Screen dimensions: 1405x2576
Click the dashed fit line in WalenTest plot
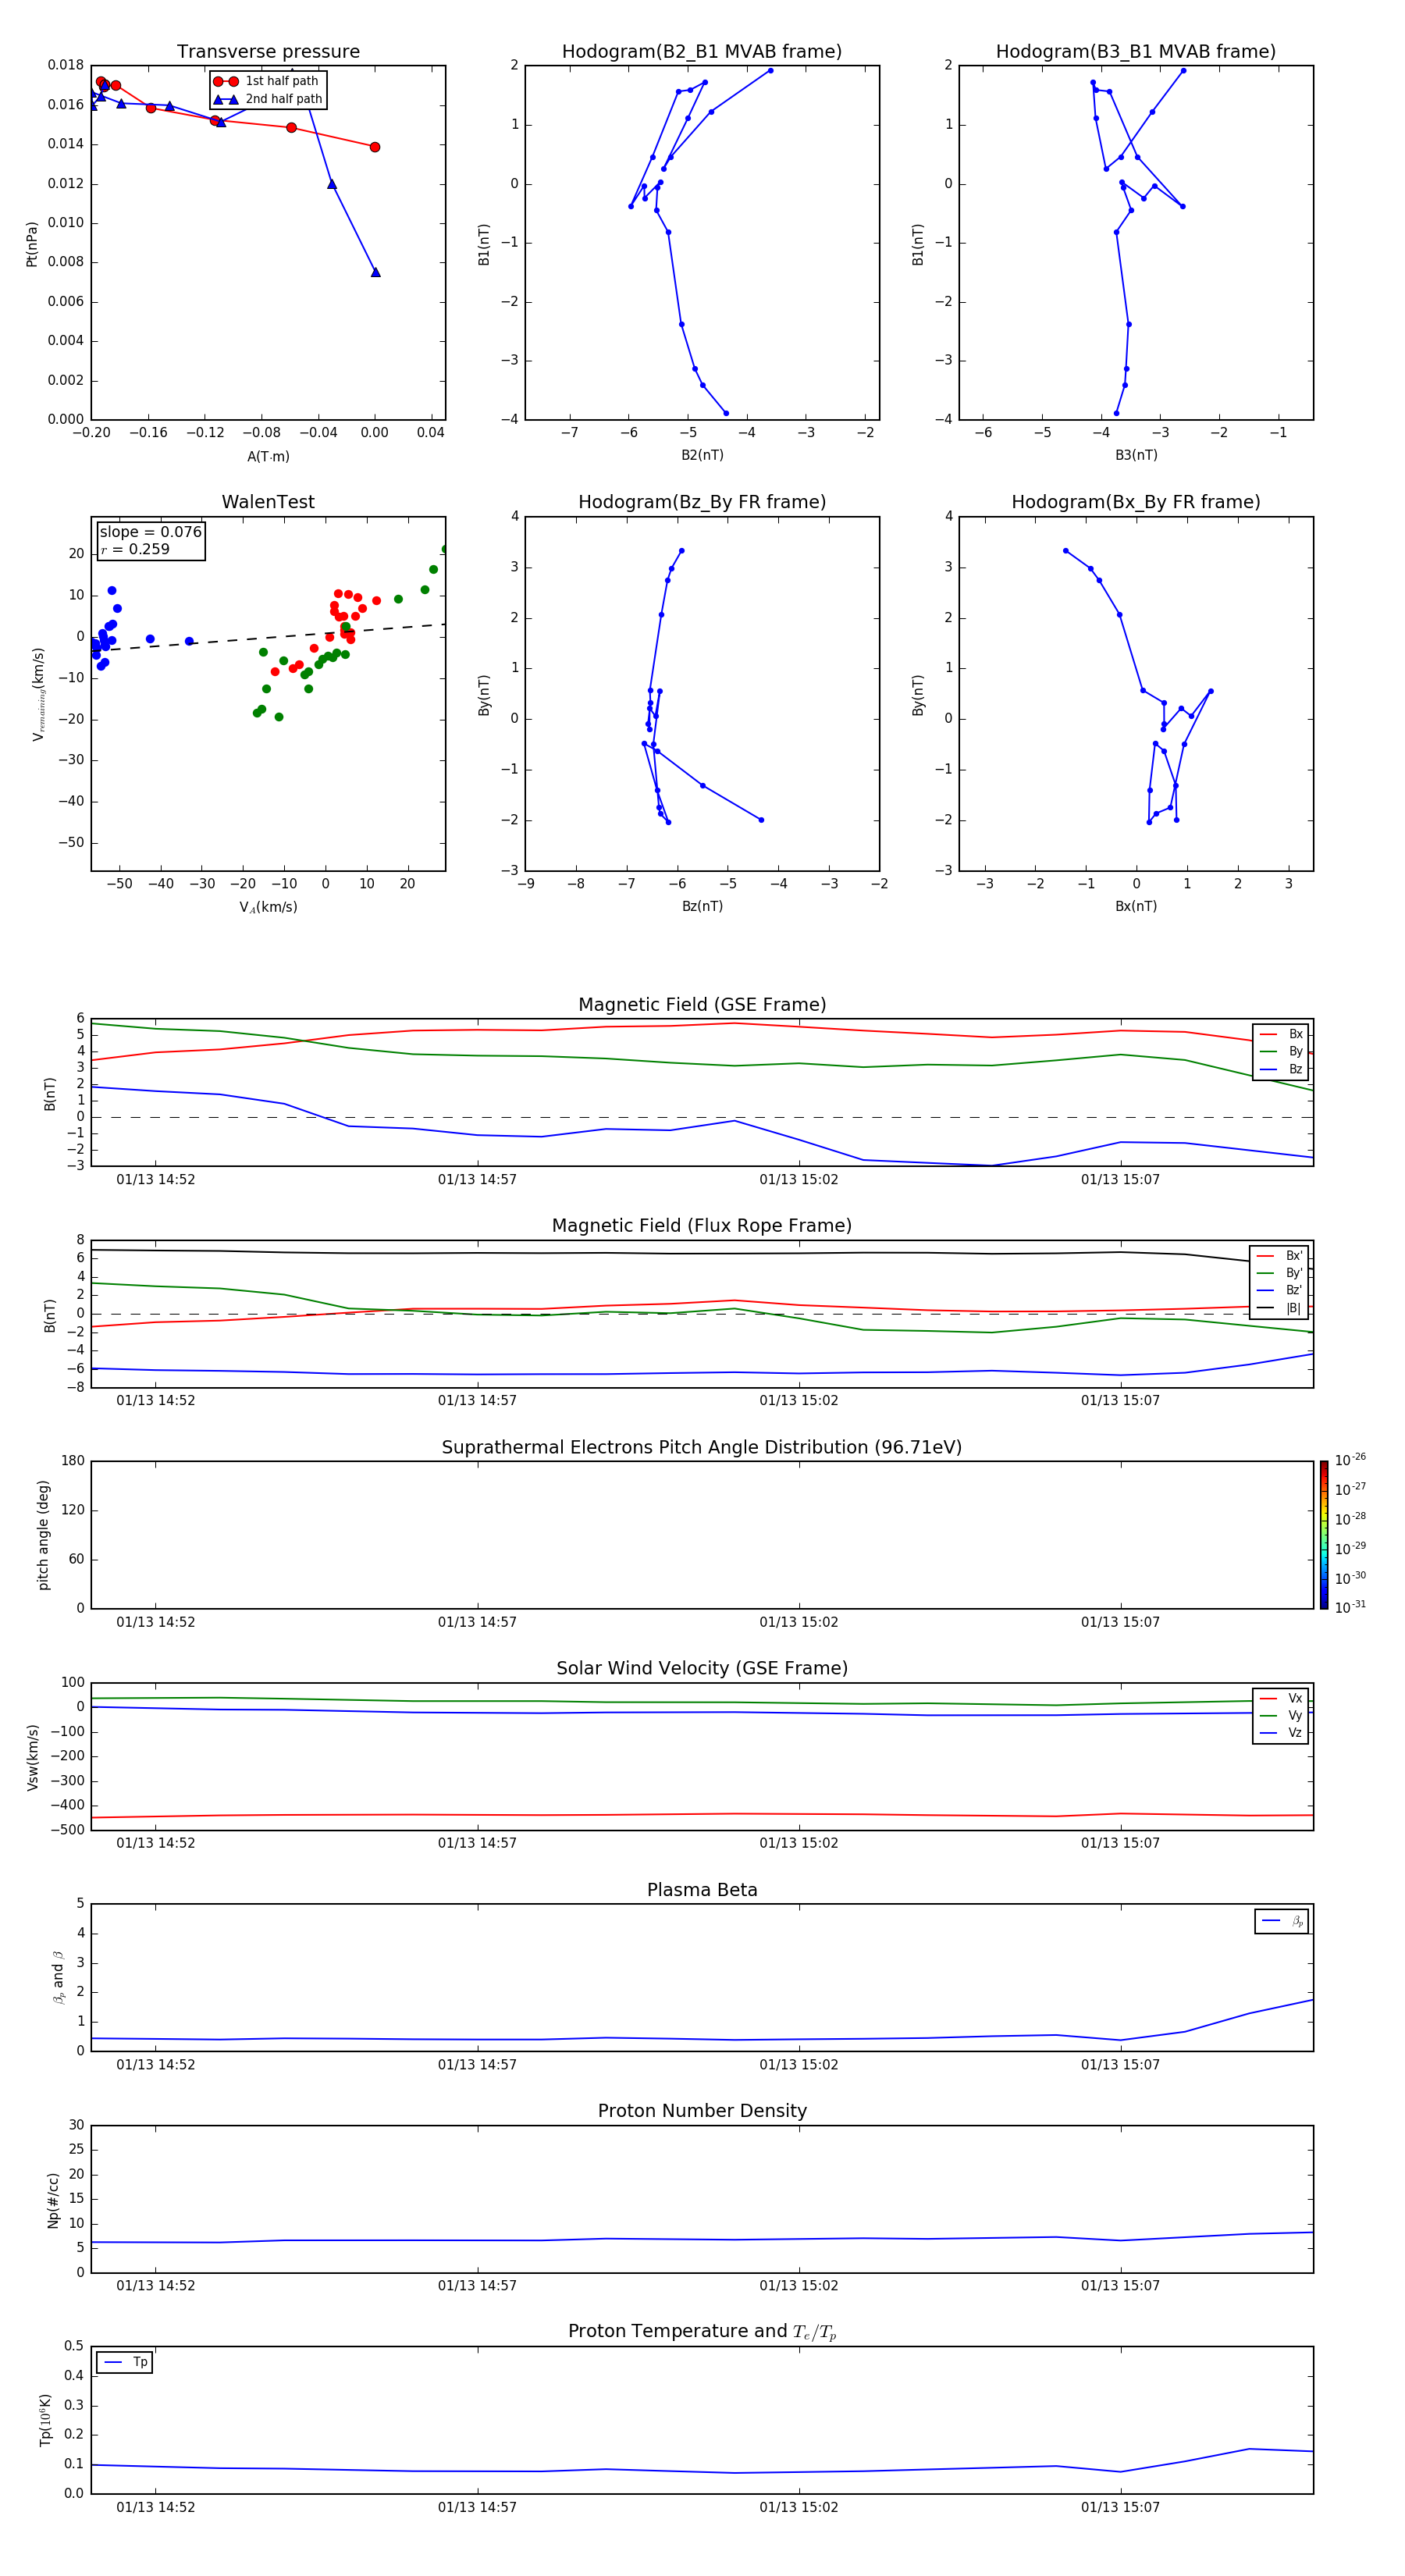[268, 637]
